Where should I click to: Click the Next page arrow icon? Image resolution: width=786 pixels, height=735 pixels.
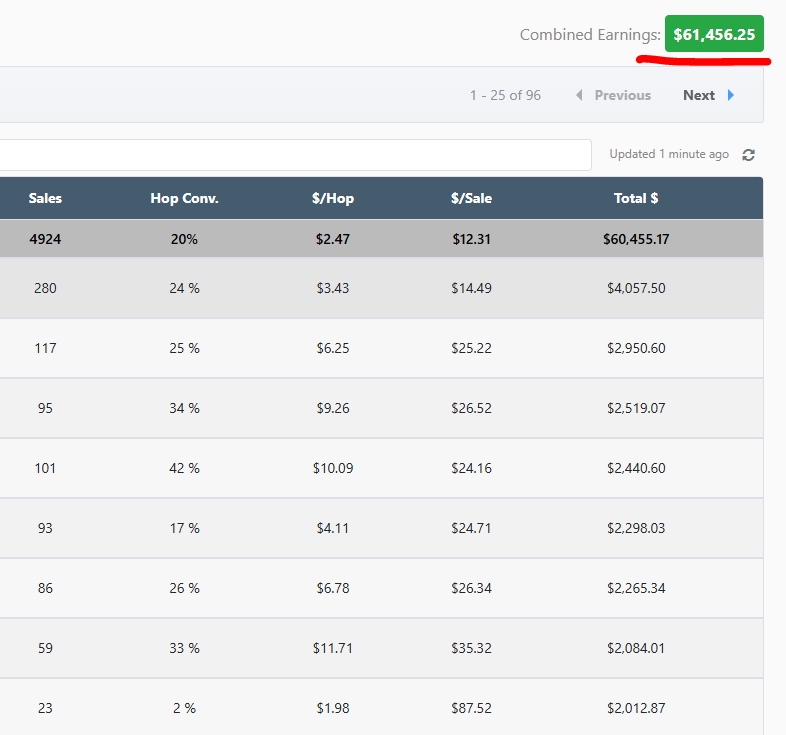pos(730,95)
